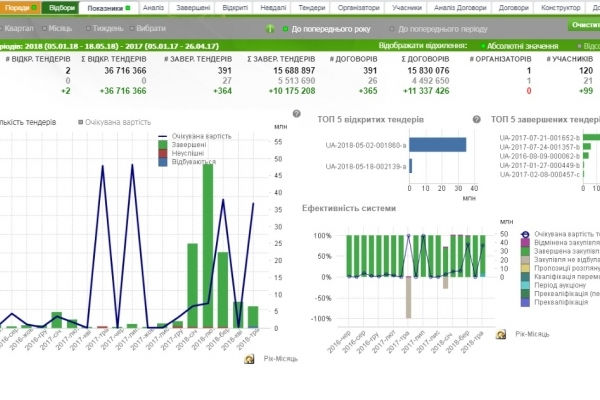This screenshot has height=400, width=600.
Task: Click Завершені green legend marker
Action: 164,145
